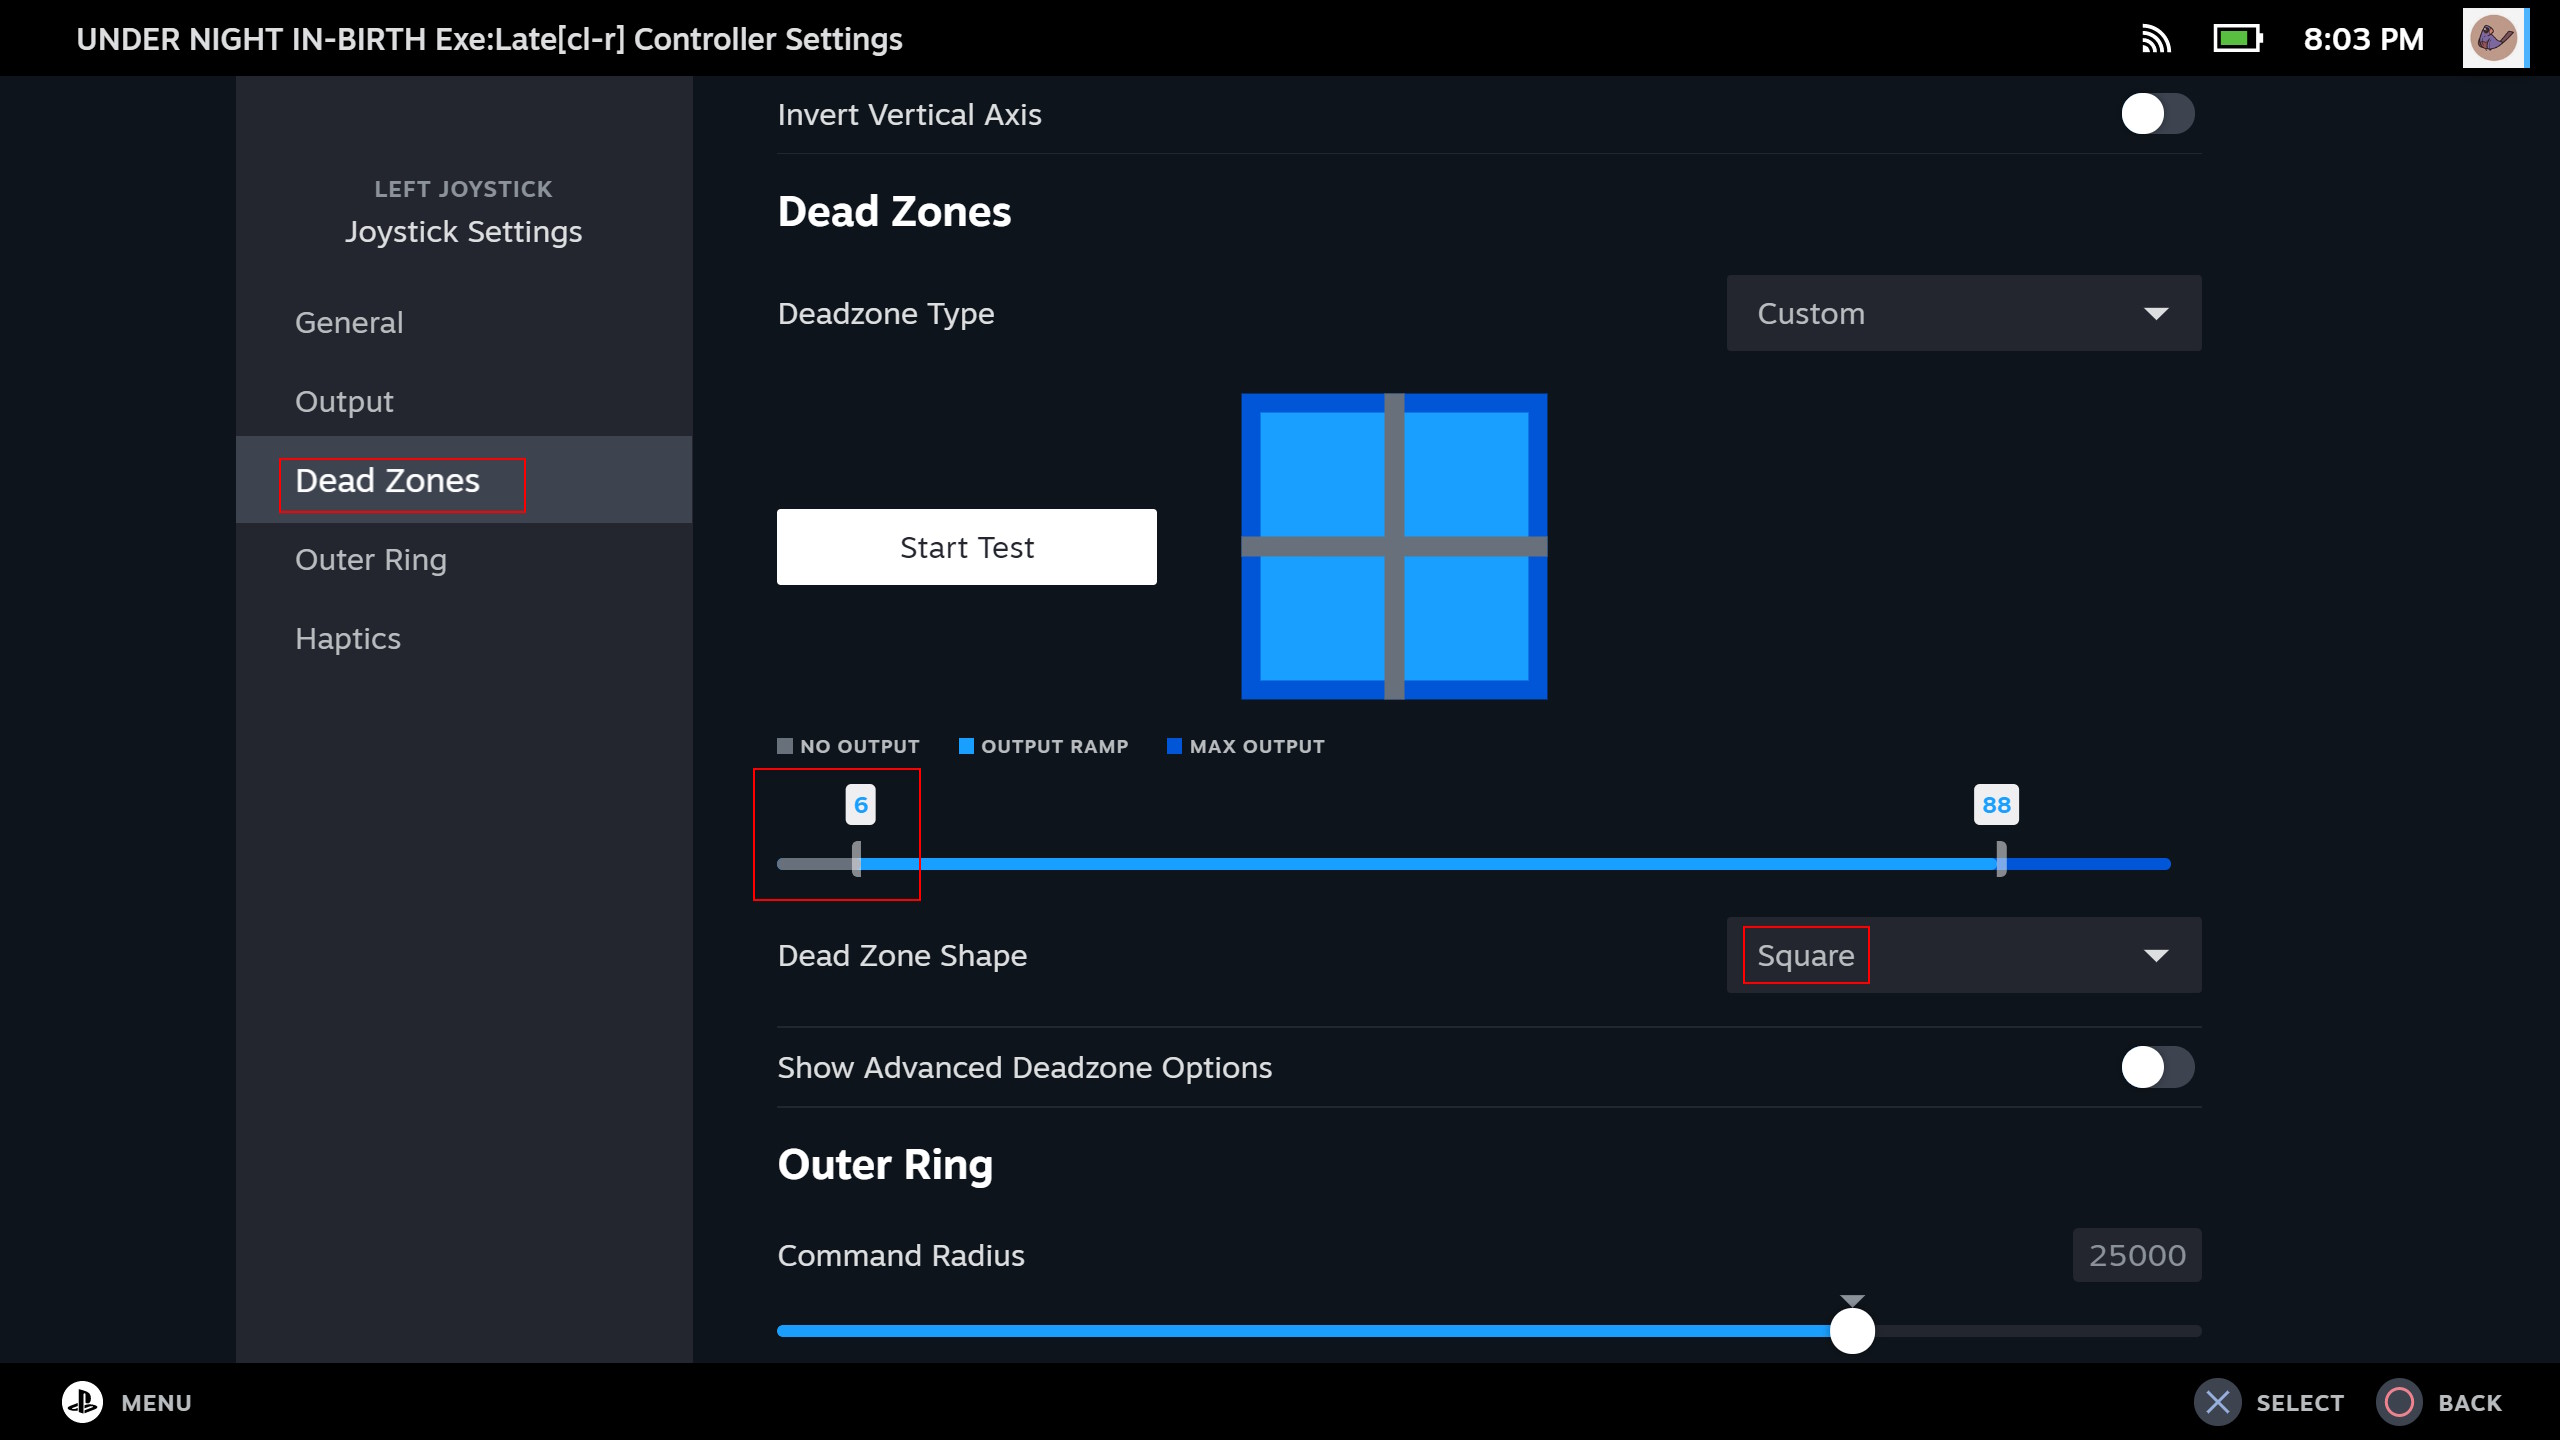Click the PlayStation logo MENU icon

tap(82, 1402)
